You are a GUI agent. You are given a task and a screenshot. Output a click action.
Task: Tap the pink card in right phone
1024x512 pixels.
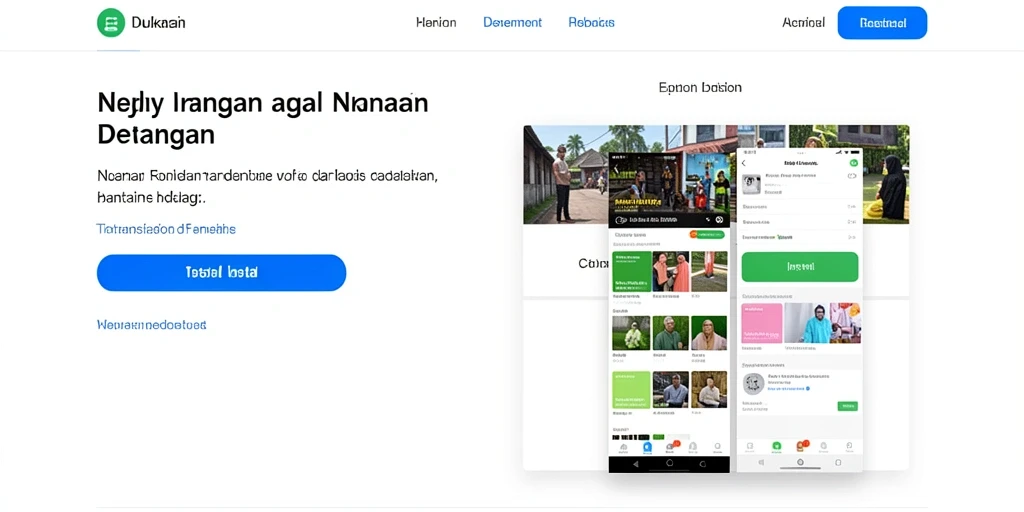[x=762, y=323]
